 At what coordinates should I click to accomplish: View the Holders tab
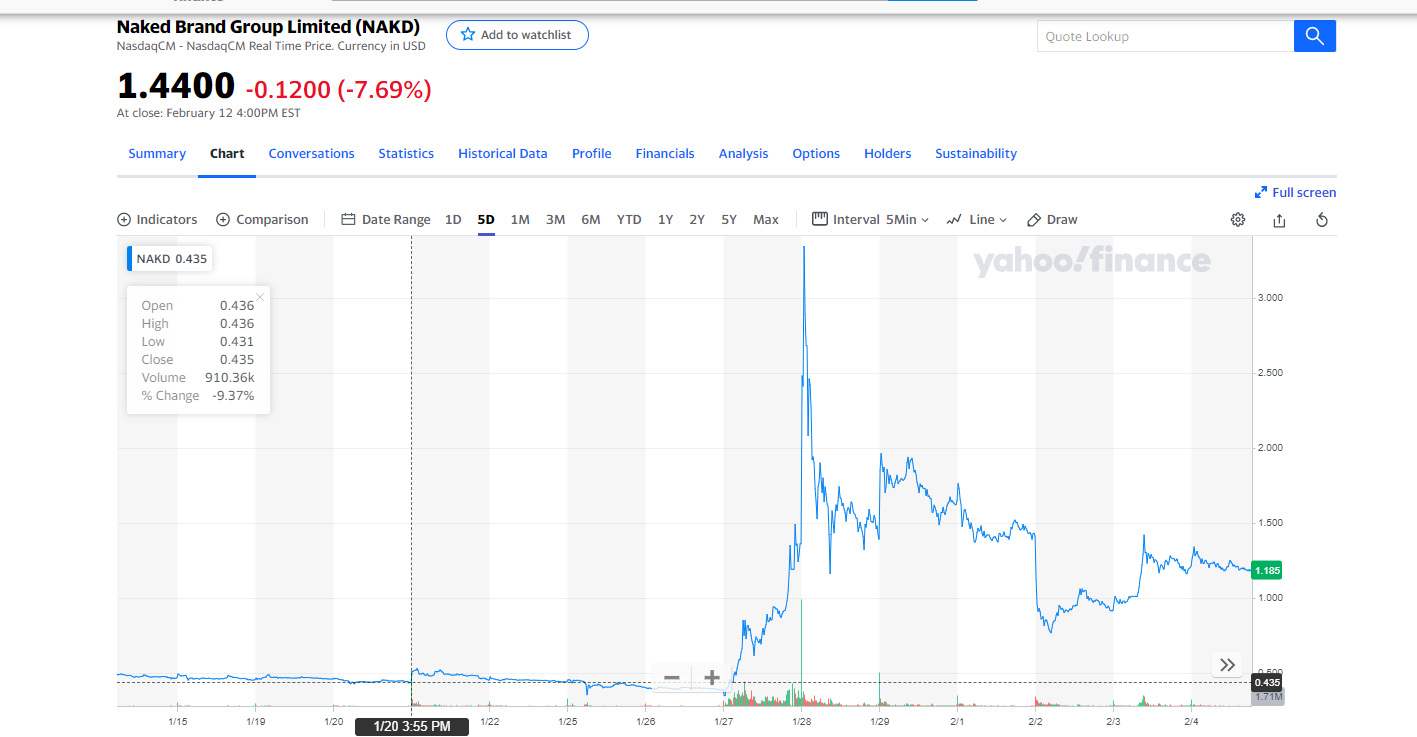click(888, 154)
